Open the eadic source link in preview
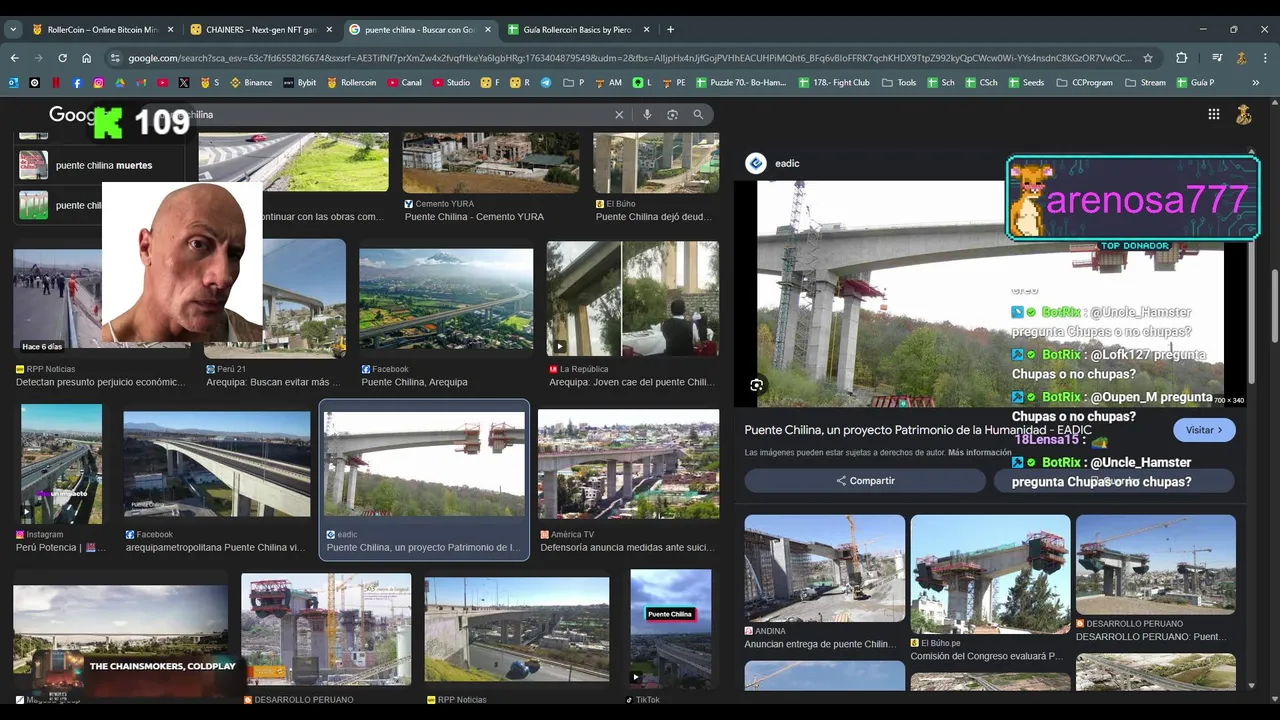The image size is (1280, 720). coord(774,163)
